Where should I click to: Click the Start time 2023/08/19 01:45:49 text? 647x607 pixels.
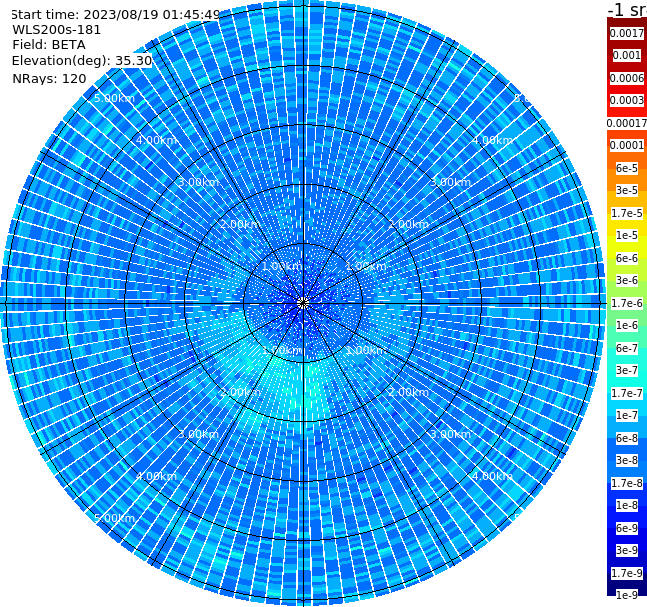tap(115, 15)
